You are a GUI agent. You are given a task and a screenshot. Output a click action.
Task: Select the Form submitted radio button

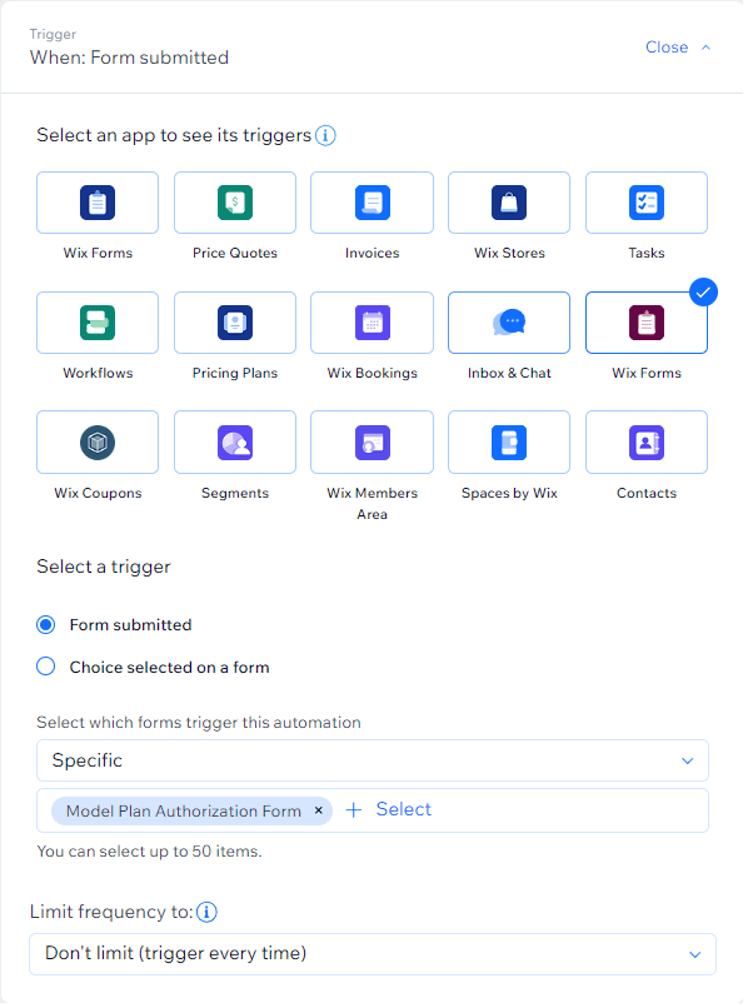(45, 623)
